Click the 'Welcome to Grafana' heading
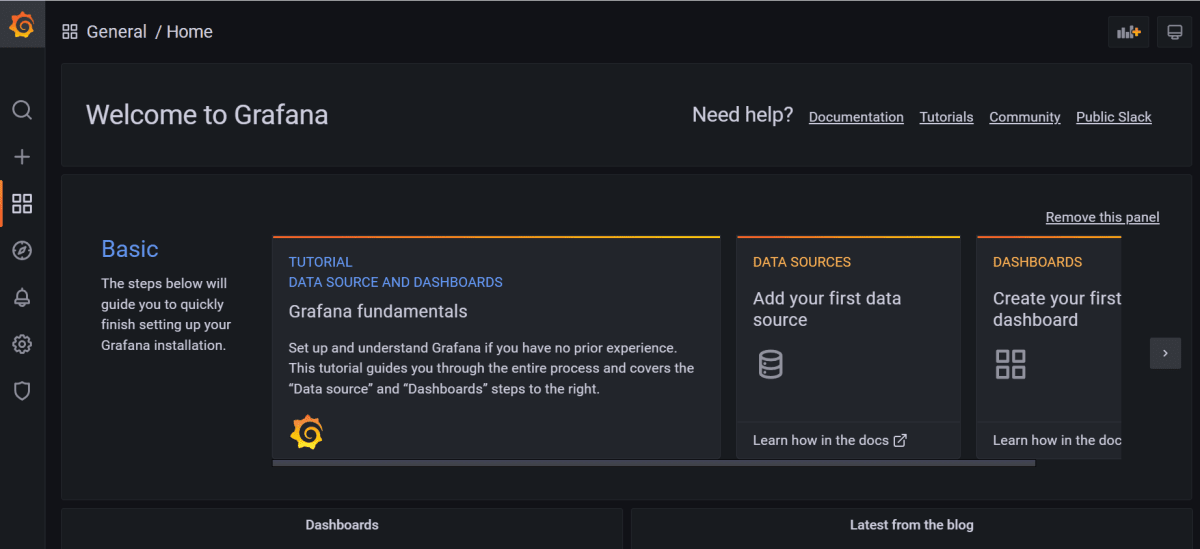Viewport: 1200px width, 549px height. pyautogui.click(x=207, y=115)
